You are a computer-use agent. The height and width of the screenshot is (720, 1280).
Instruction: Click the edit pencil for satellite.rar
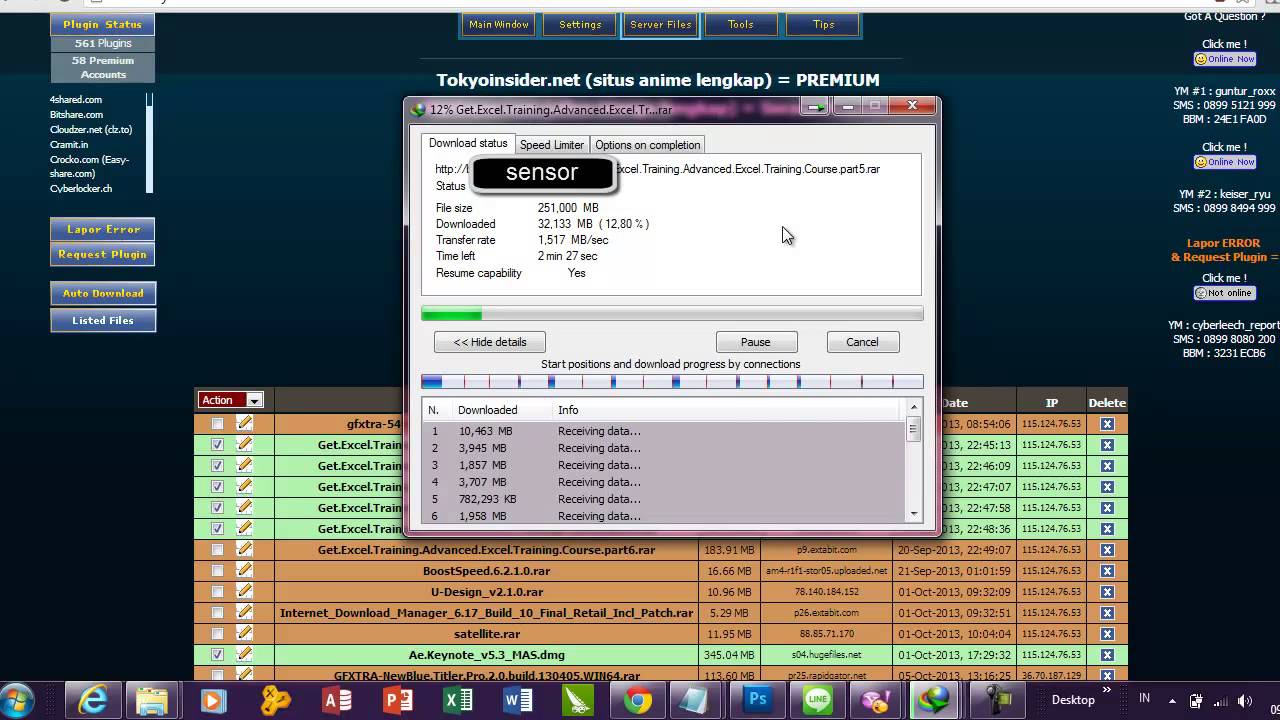point(244,633)
